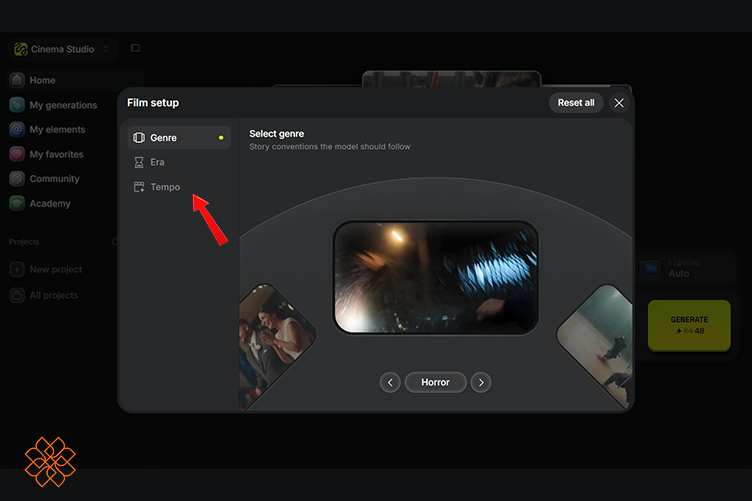Click the 'Select genre' heading text

(277, 134)
